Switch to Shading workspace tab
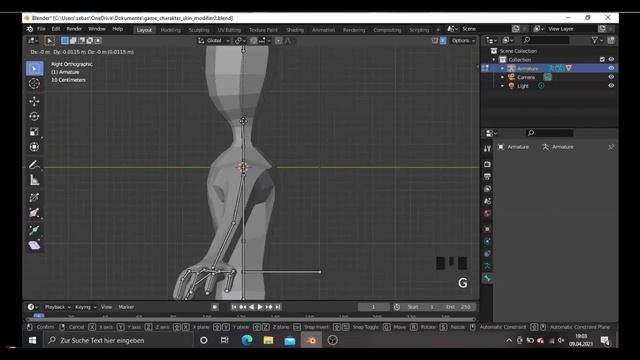640x360 pixels. pyautogui.click(x=295, y=30)
